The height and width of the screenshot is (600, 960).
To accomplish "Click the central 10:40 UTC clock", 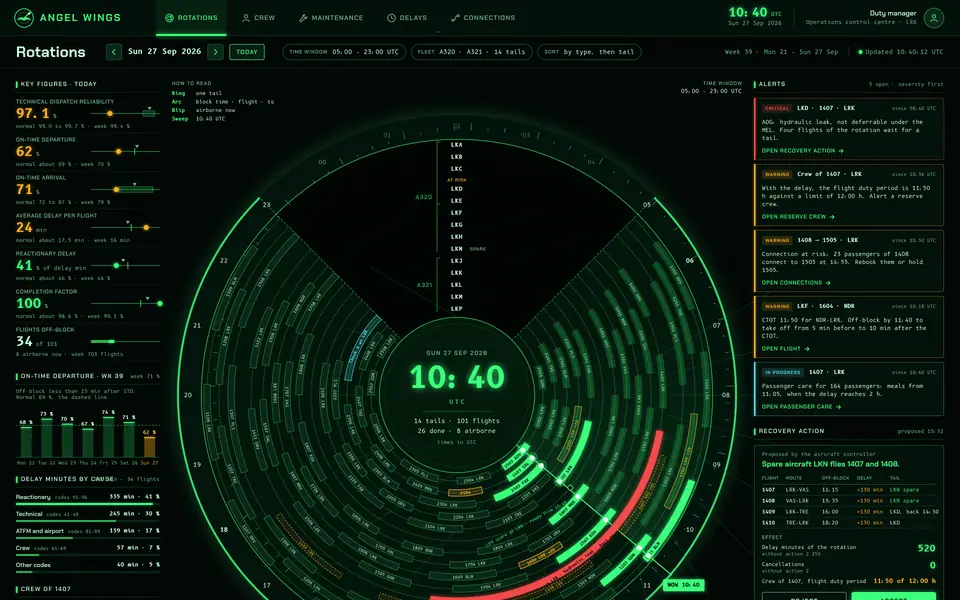I will (x=457, y=377).
